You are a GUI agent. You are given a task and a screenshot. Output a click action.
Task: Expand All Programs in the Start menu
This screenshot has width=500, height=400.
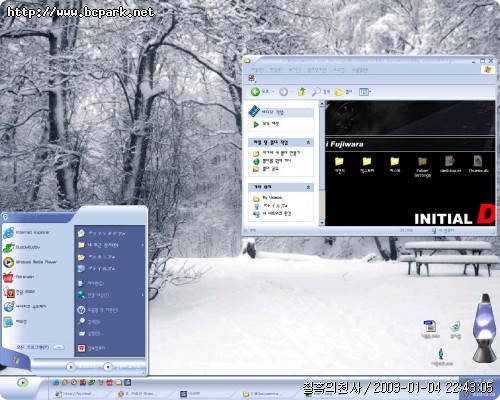[40, 347]
